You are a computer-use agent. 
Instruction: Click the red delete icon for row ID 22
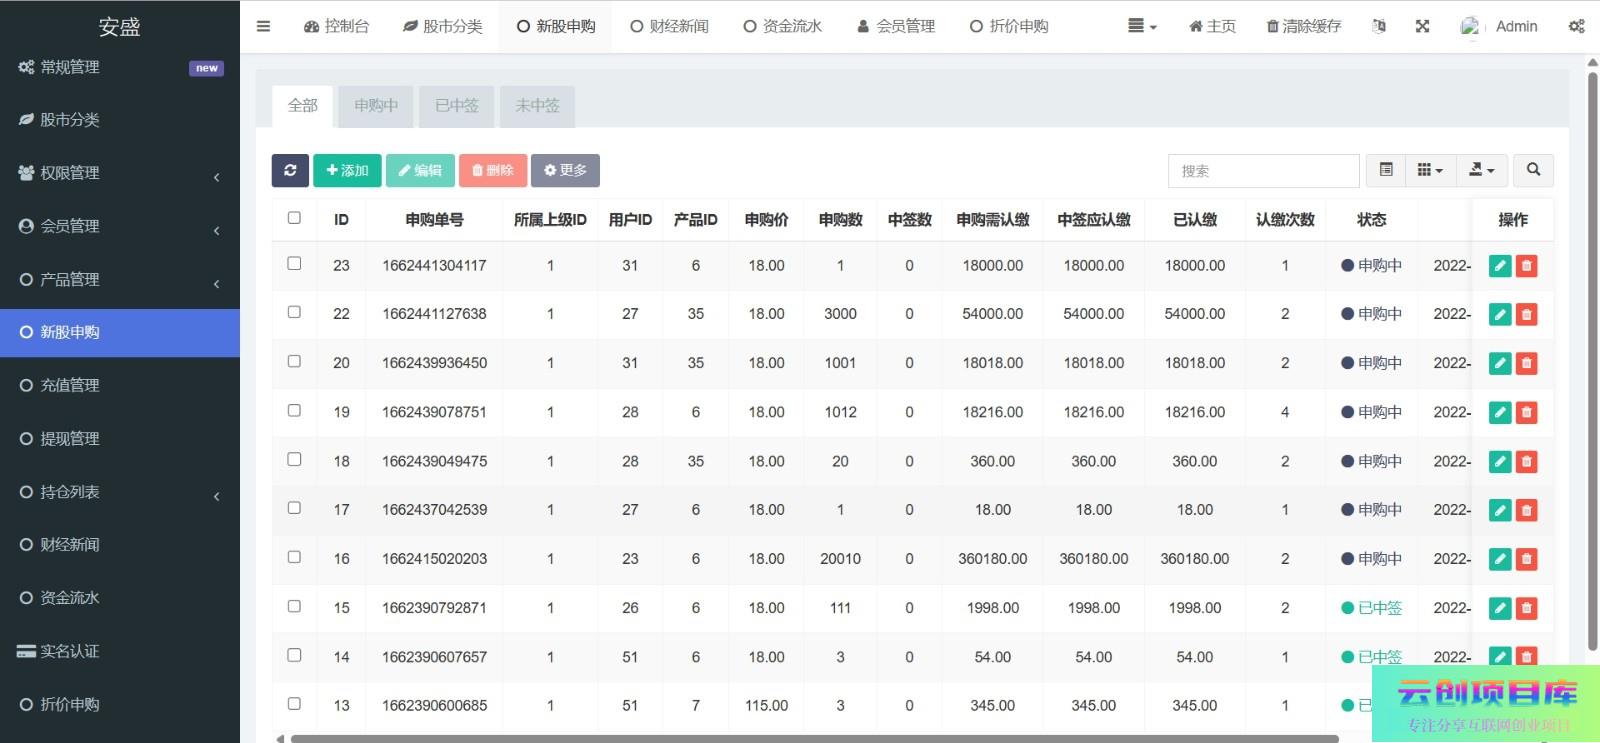click(1526, 315)
